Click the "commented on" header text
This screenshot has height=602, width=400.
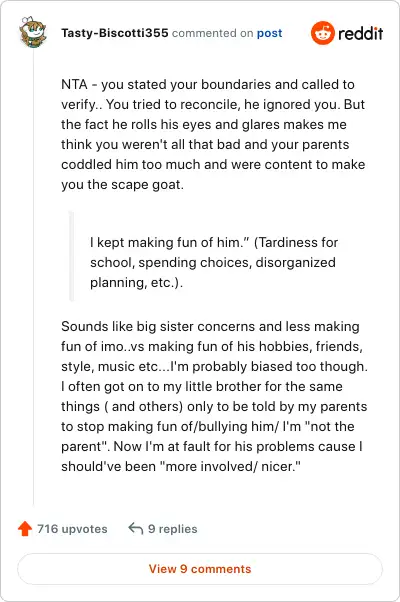click(x=212, y=33)
